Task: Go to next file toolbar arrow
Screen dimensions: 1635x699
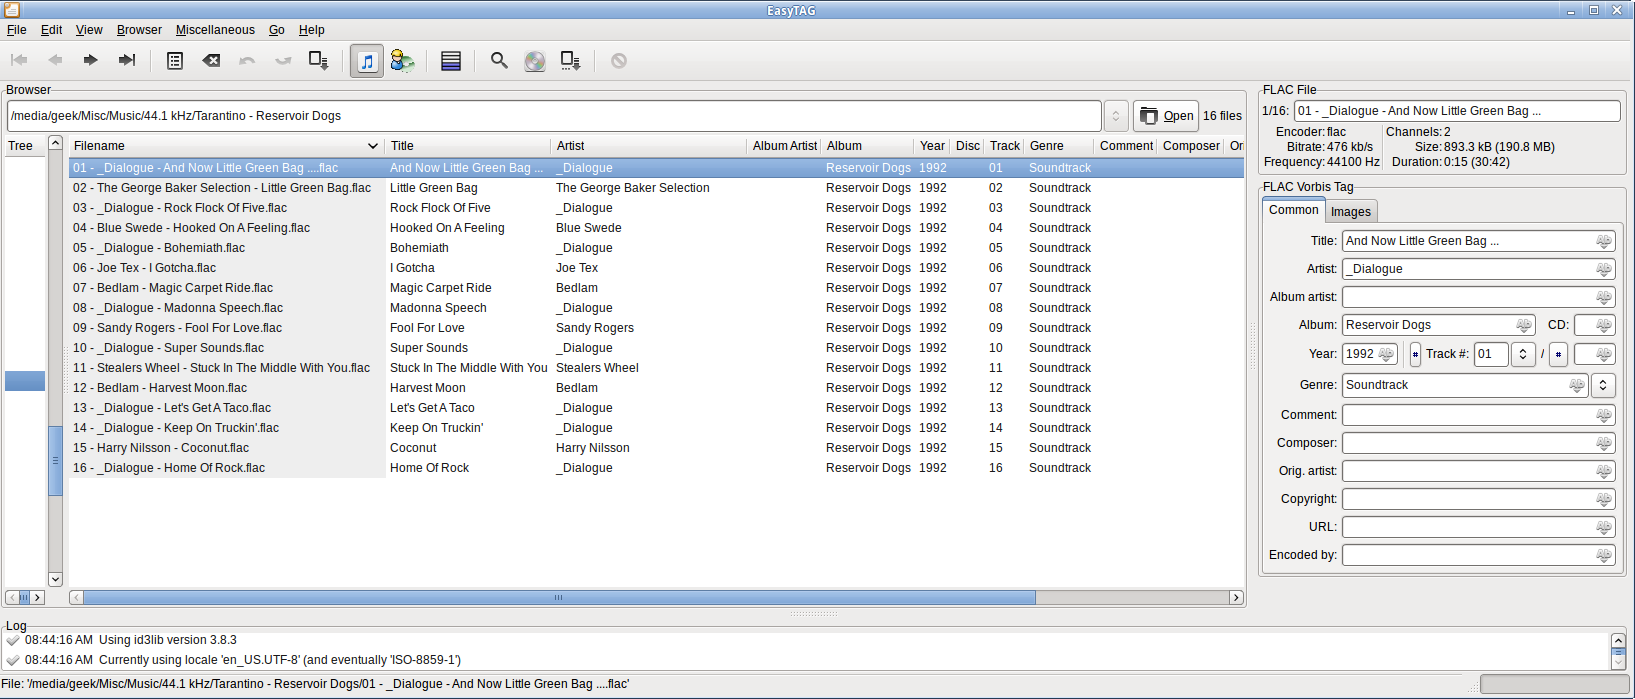Action: click(x=91, y=61)
